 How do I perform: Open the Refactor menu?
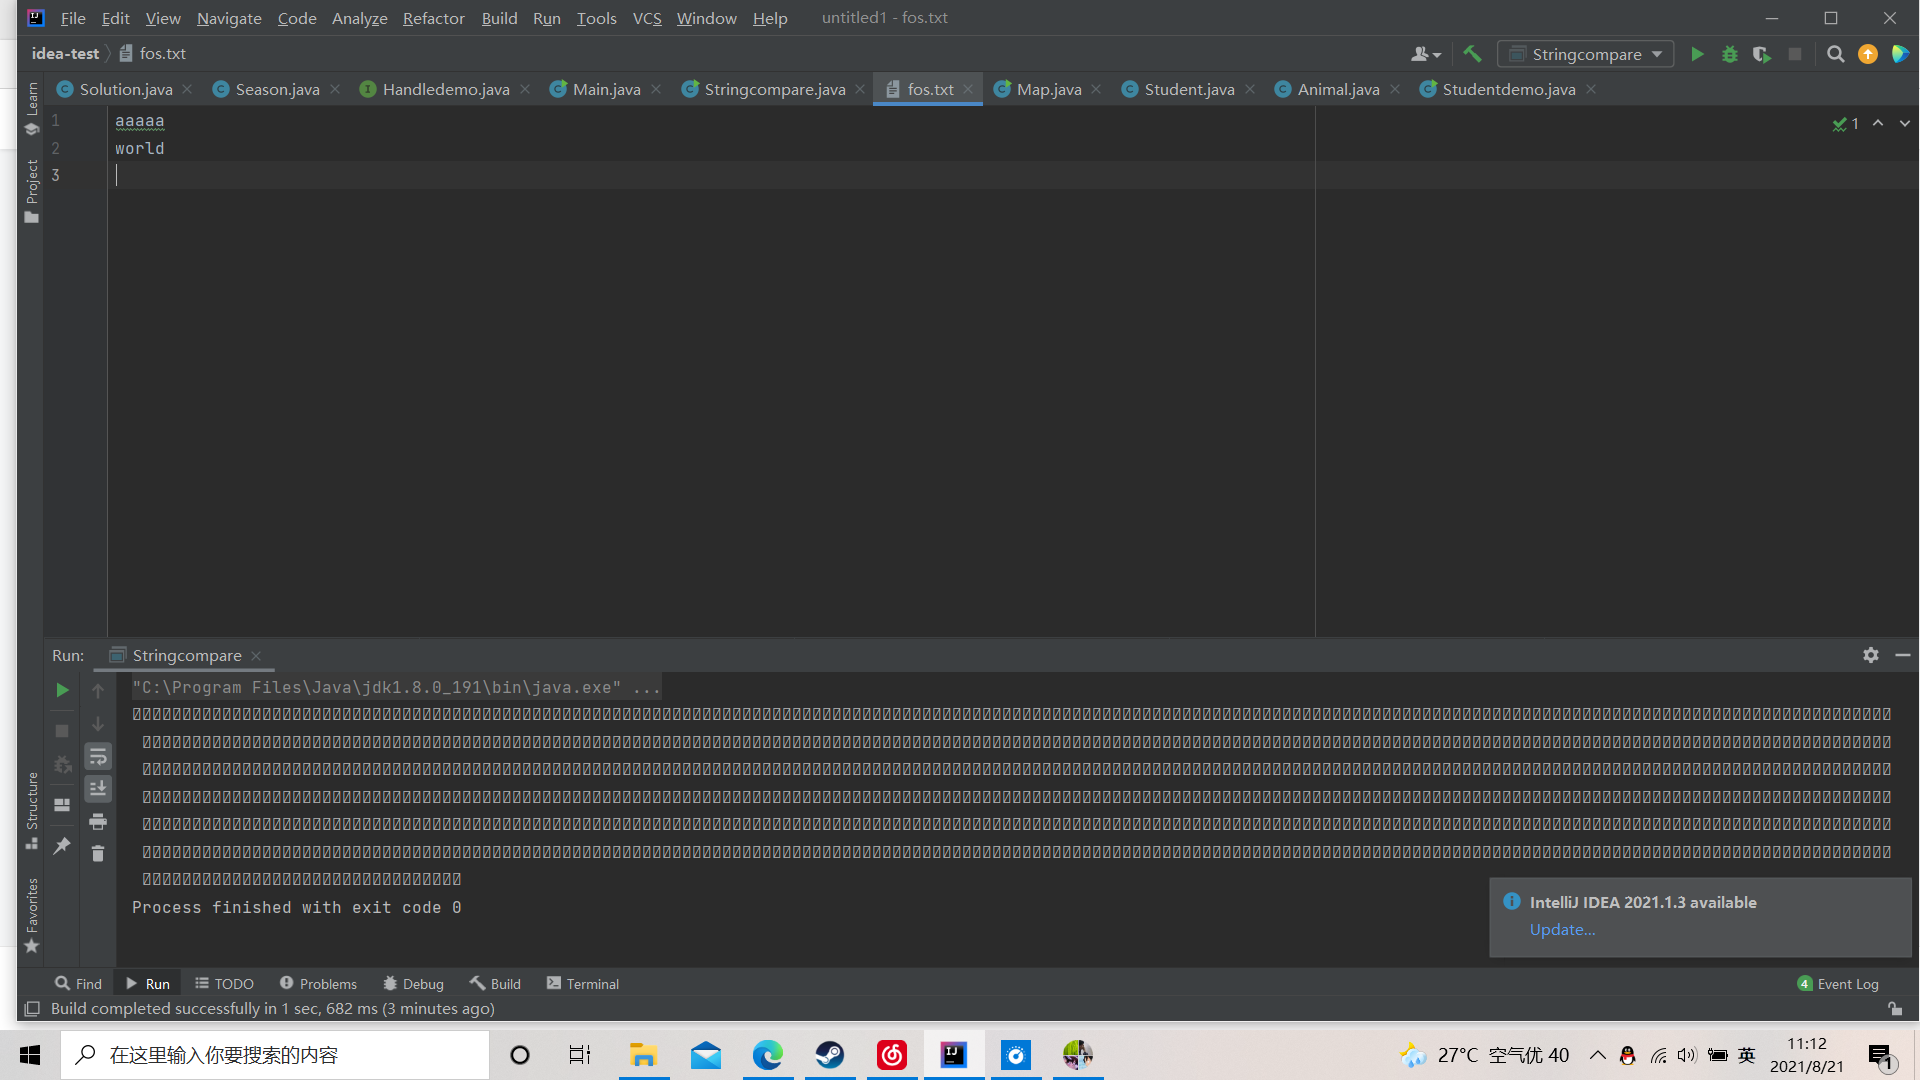coord(433,18)
